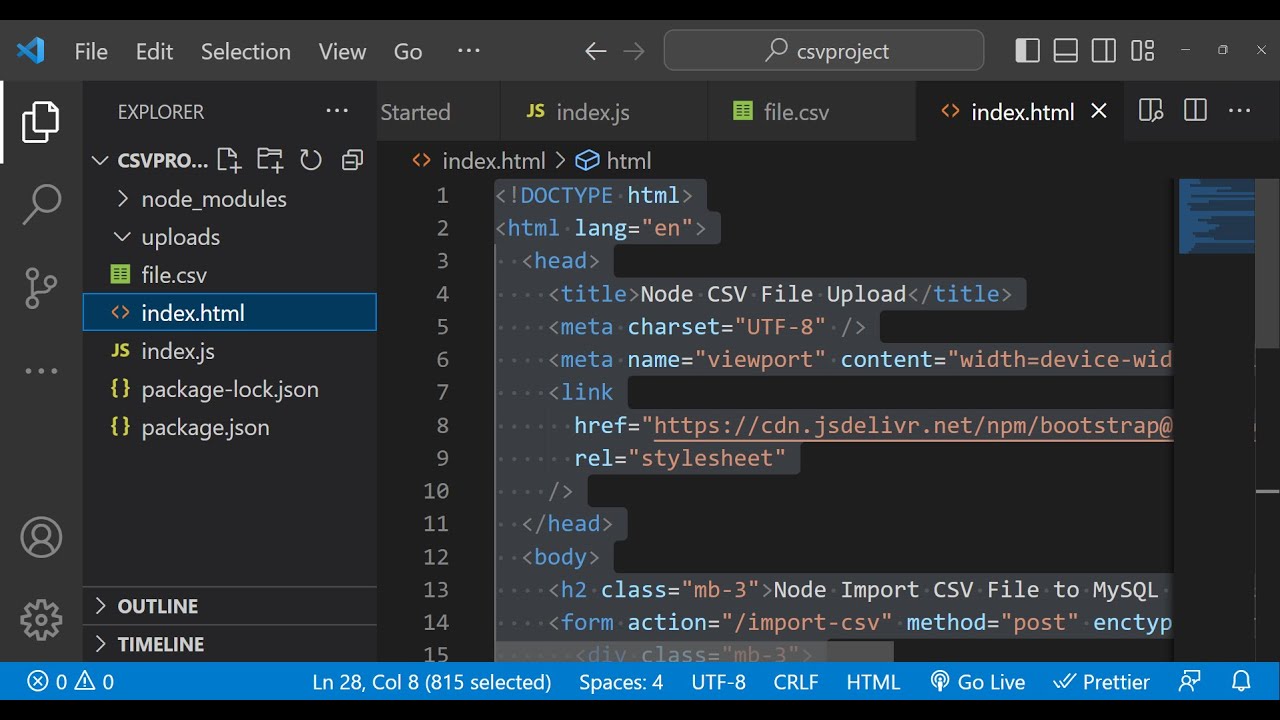This screenshot has width=1280, height=720.
Task: Click the csvproject command center search box
Action: click(824, 51)
